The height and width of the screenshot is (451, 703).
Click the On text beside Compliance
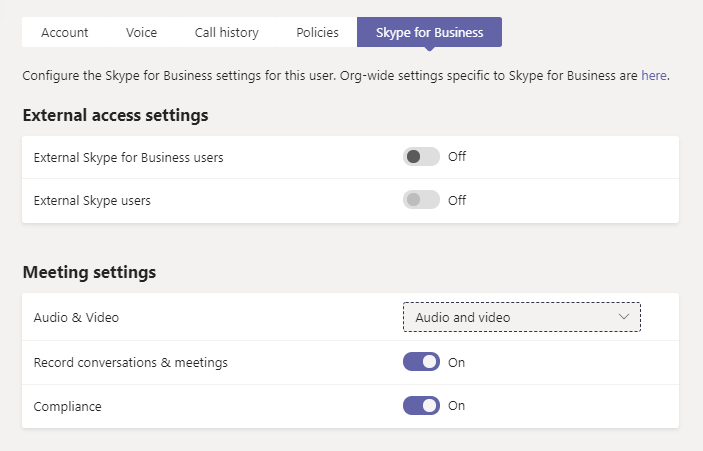[456, 406]
